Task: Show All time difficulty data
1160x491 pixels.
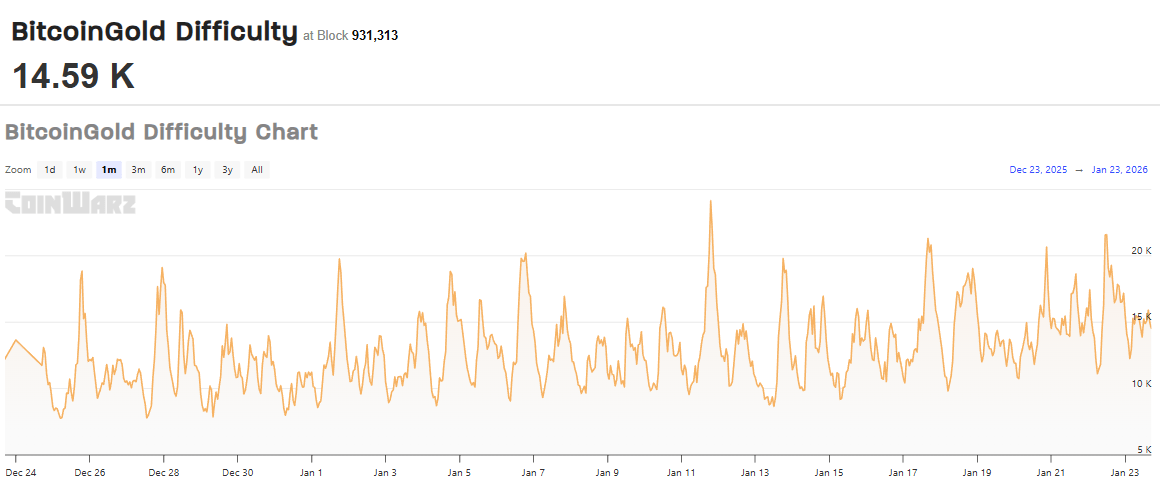Action: tap(257, 170)
